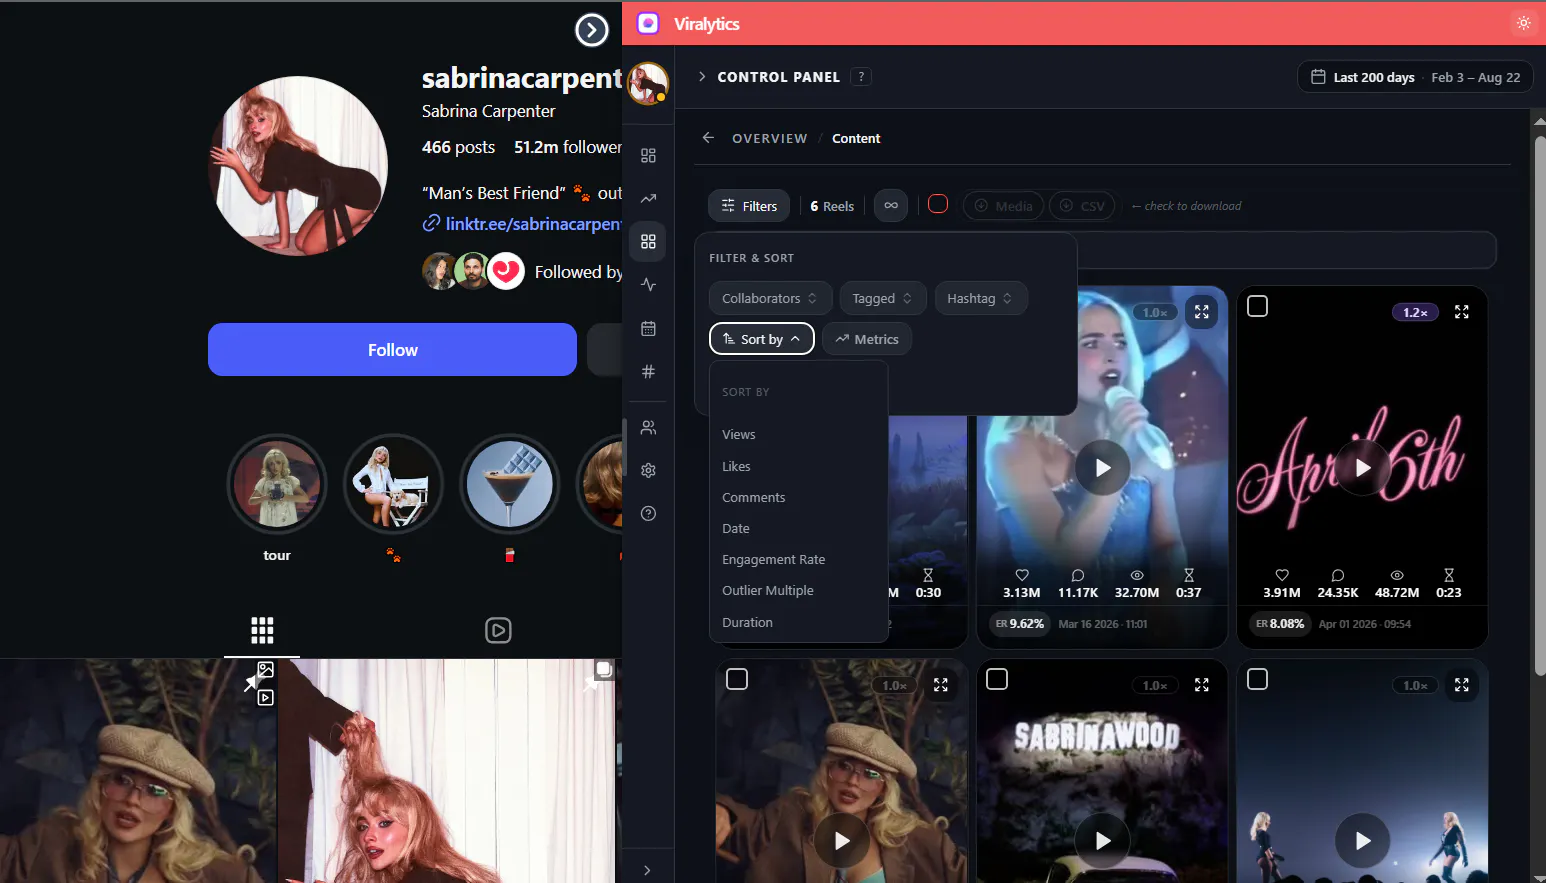This screenshot has height=883, width=1546.
Task: Click the 466 posts count
Action: (458, 147)
